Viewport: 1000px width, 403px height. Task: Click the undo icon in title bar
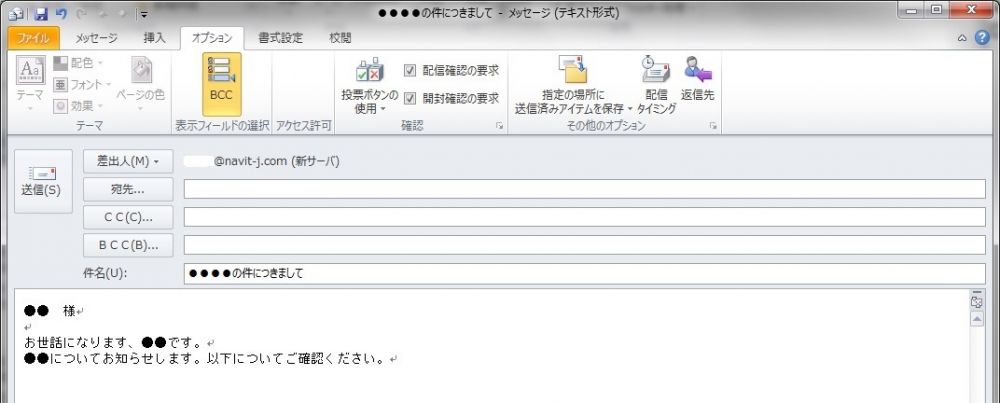pos(61,13)
